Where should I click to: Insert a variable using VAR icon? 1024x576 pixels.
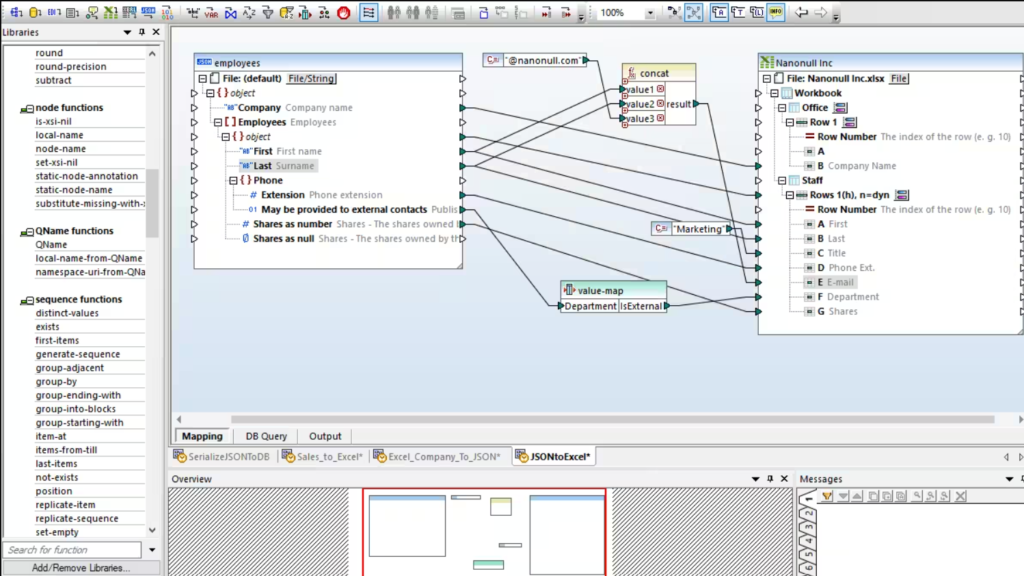(x=211, y=13)
